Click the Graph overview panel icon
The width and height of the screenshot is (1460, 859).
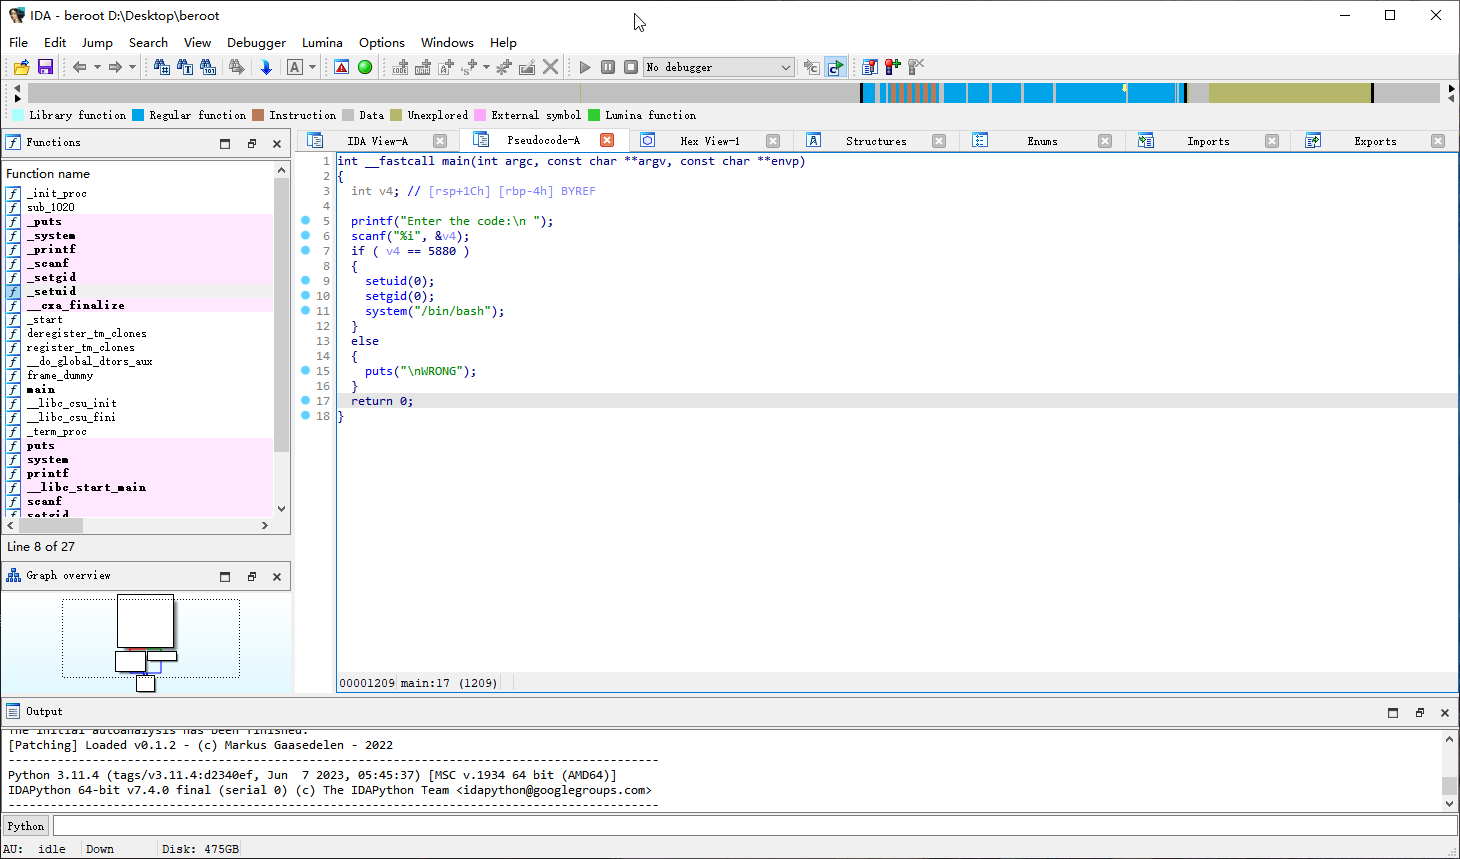coord(13,576)
